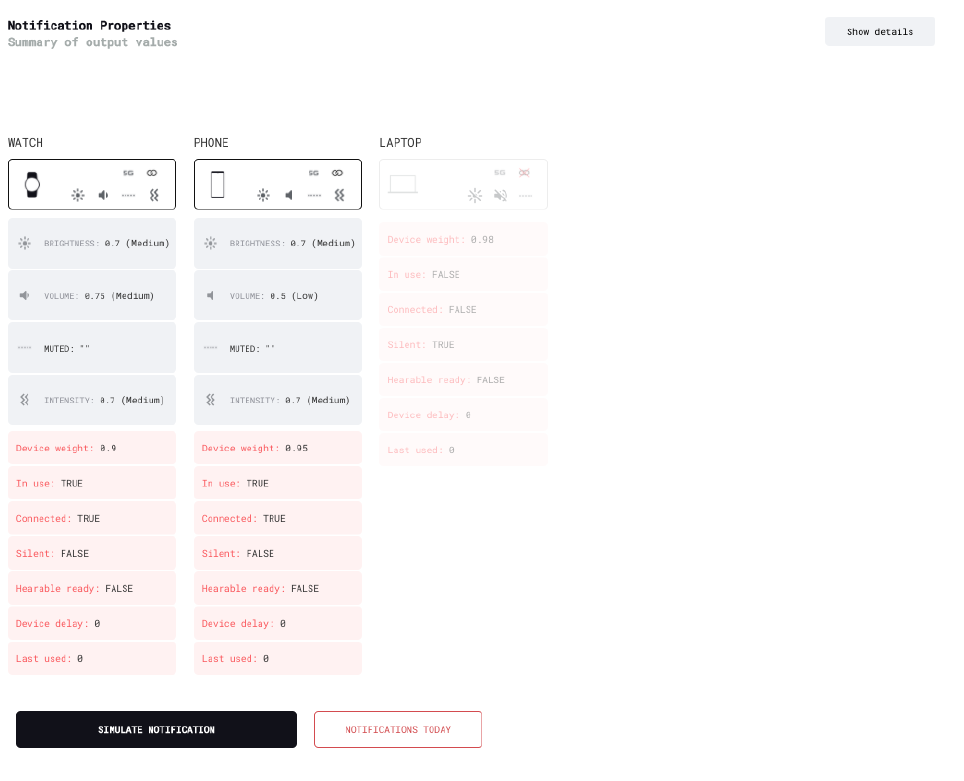
Task: Click Watch "Device delay: 0" row
Action: [x=92, y=624]
